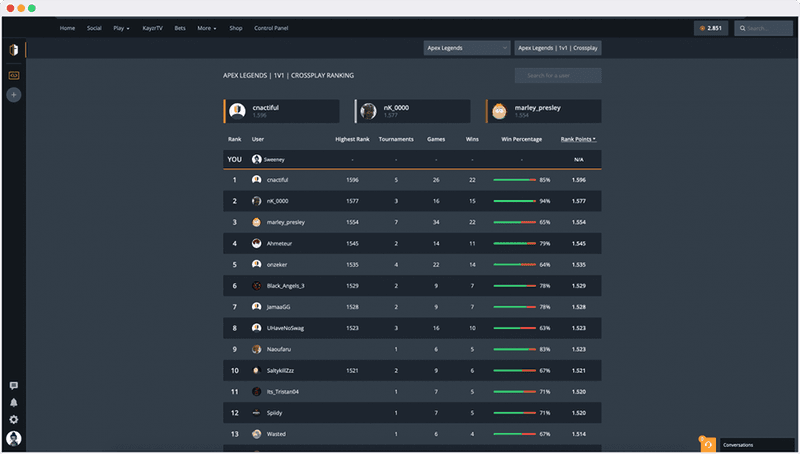800x454 pixels.
Task: Open the chat message icon in sidebar
Action: [14, 386]
